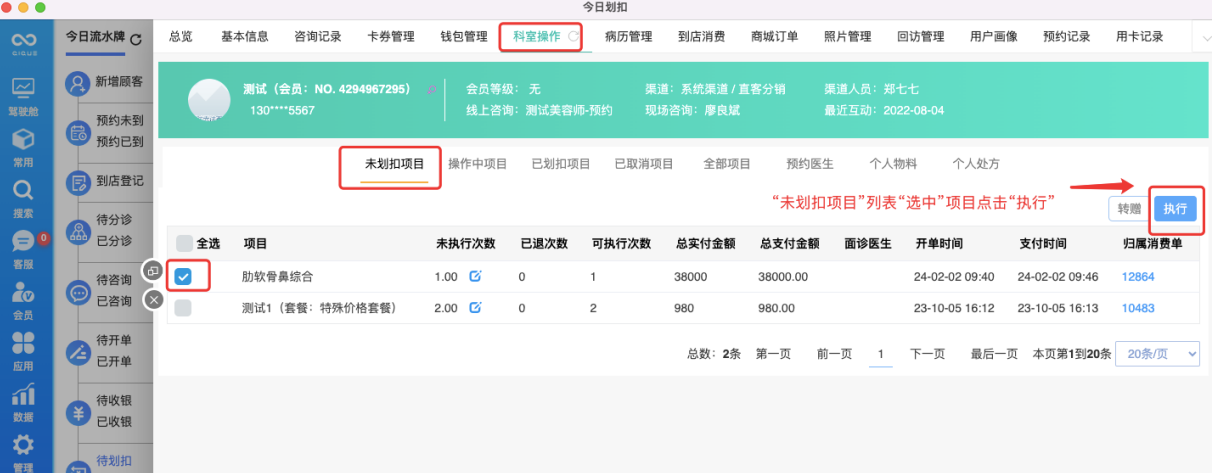Screen dimensions: 1212x473
Task: Select the 个人物料 sub-tab
Action: point(893,164)
